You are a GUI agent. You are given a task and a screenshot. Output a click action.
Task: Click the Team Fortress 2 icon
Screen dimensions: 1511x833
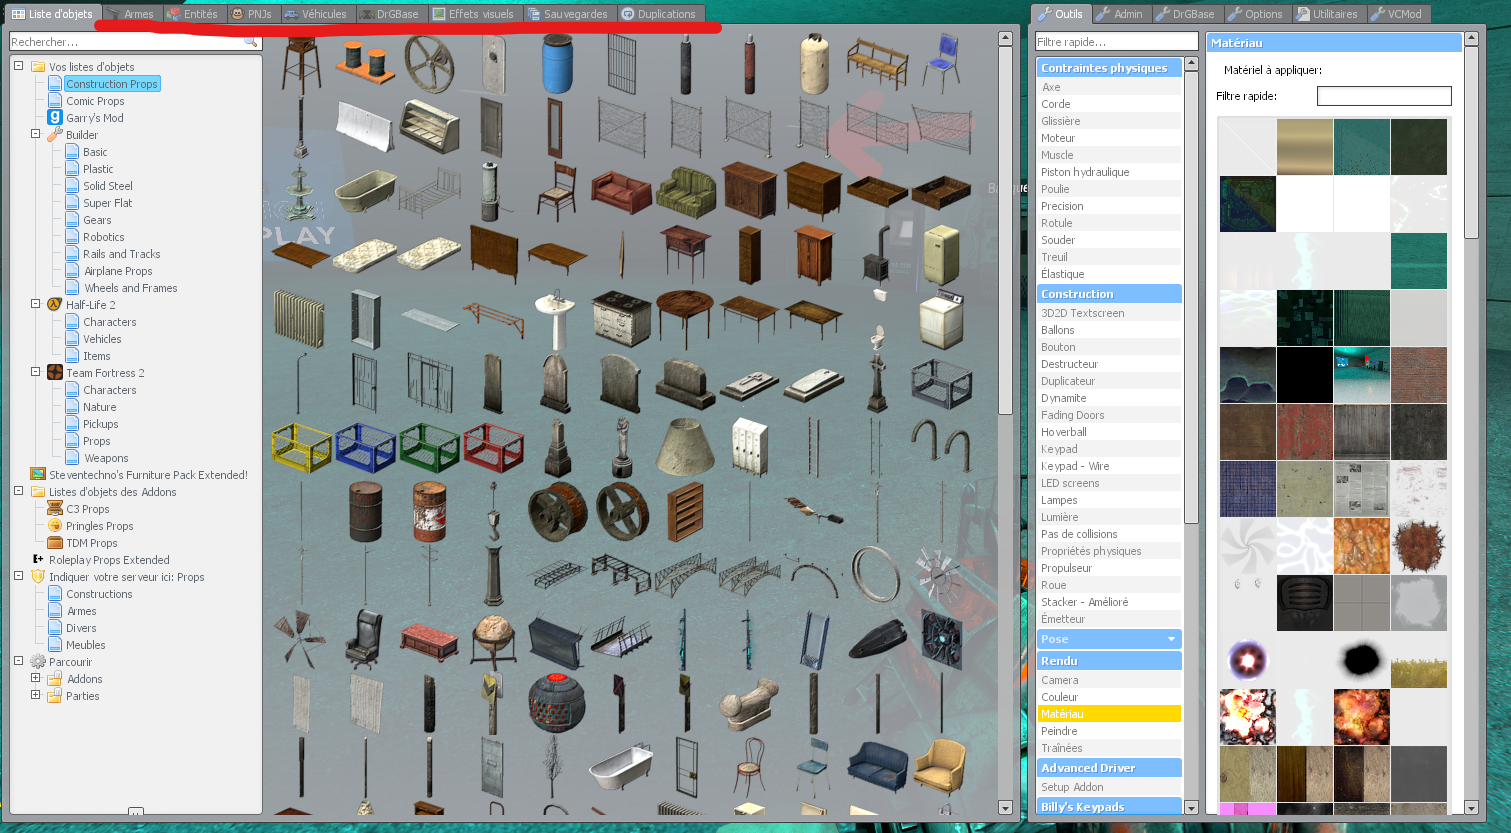[55, 373]
